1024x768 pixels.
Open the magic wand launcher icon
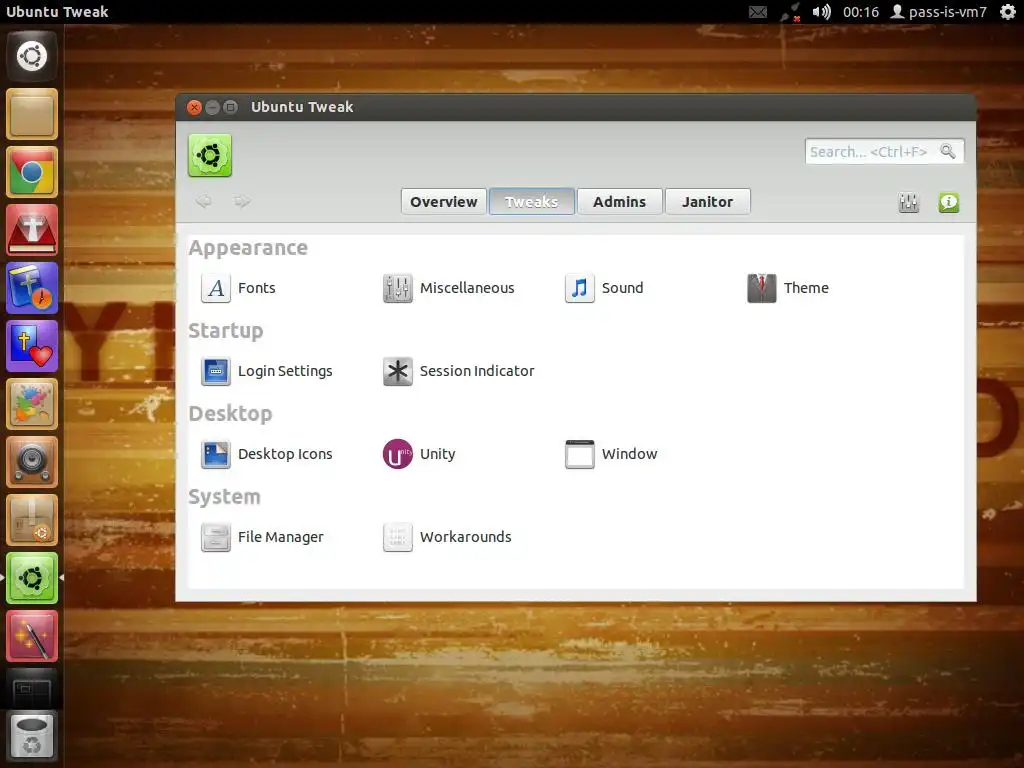[x=31, y=636]
